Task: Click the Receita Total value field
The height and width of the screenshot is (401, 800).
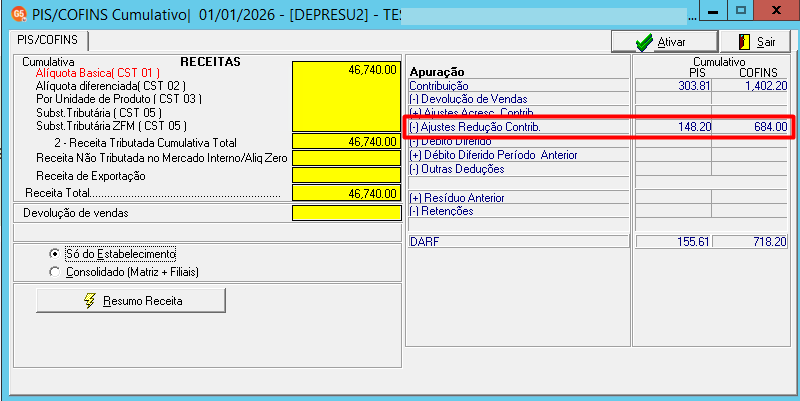Action: click(346, 193)
